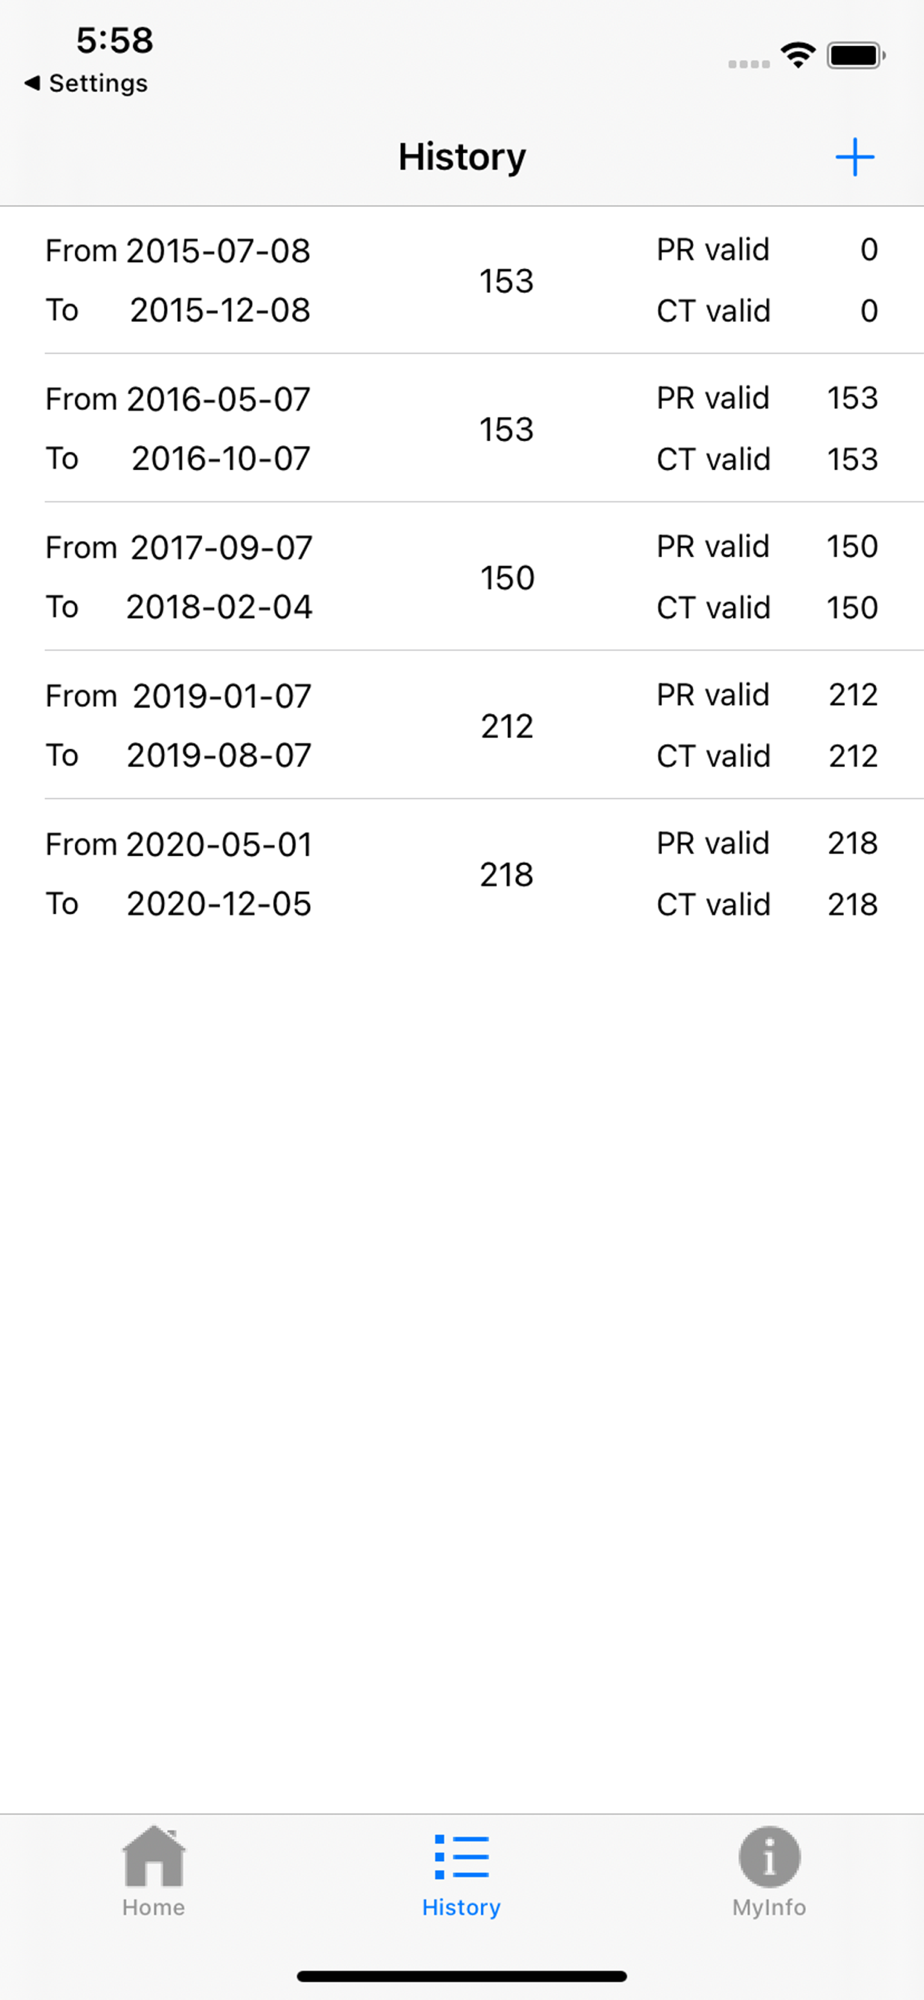Image resolution: width=924 pixels, height=2000 pixels.
Task: Tap the plus icon to add history
Action: [854, 157]
